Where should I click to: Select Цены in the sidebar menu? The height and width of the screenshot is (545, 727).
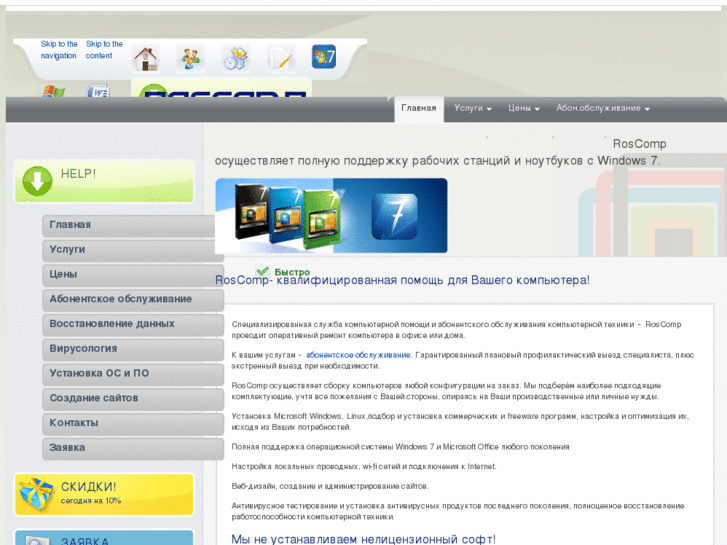133,275
